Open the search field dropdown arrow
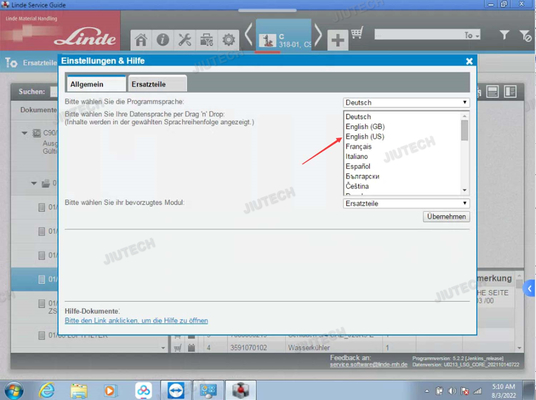536x400 pixels. coord(478,35)
